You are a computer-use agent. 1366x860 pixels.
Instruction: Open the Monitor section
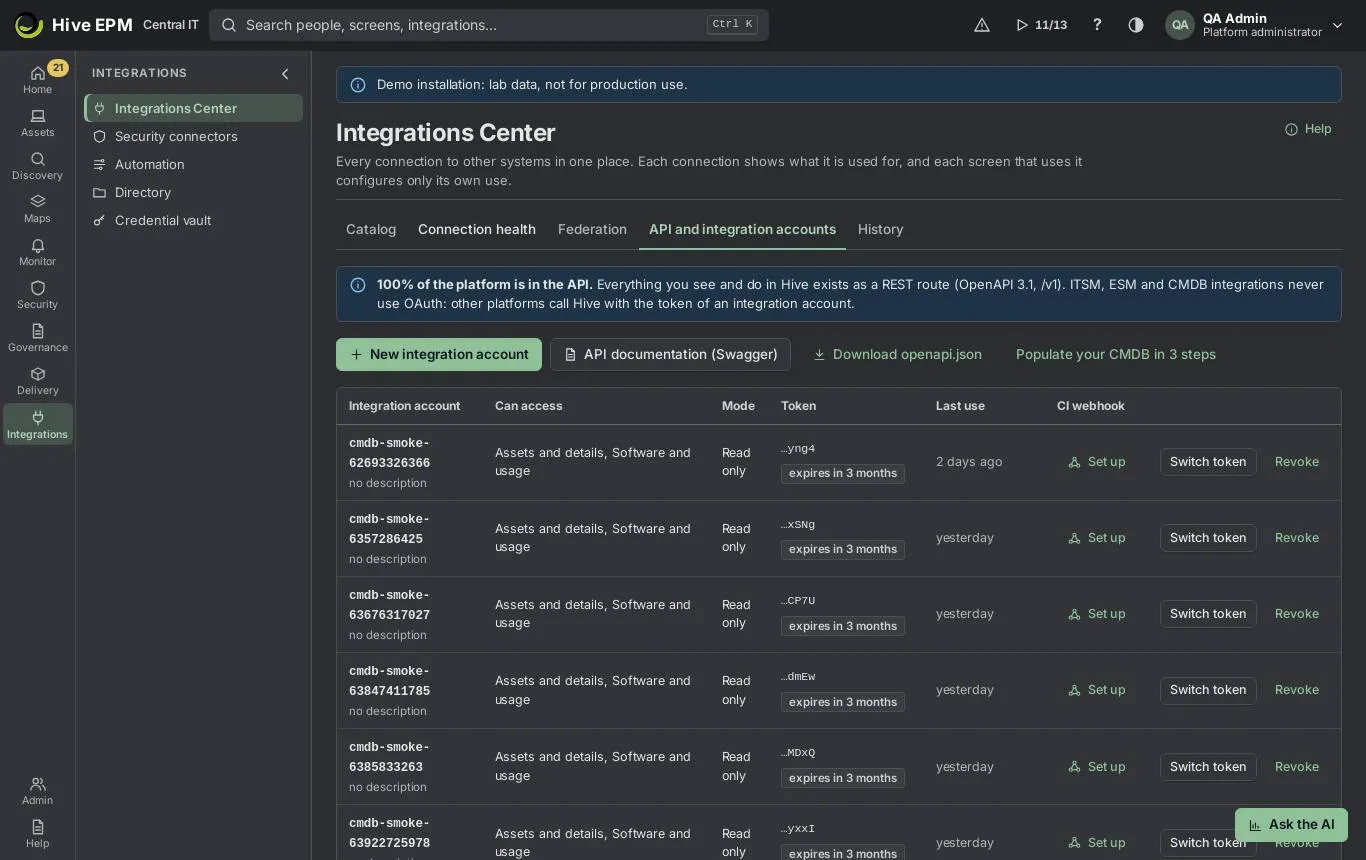coord(37,252)
